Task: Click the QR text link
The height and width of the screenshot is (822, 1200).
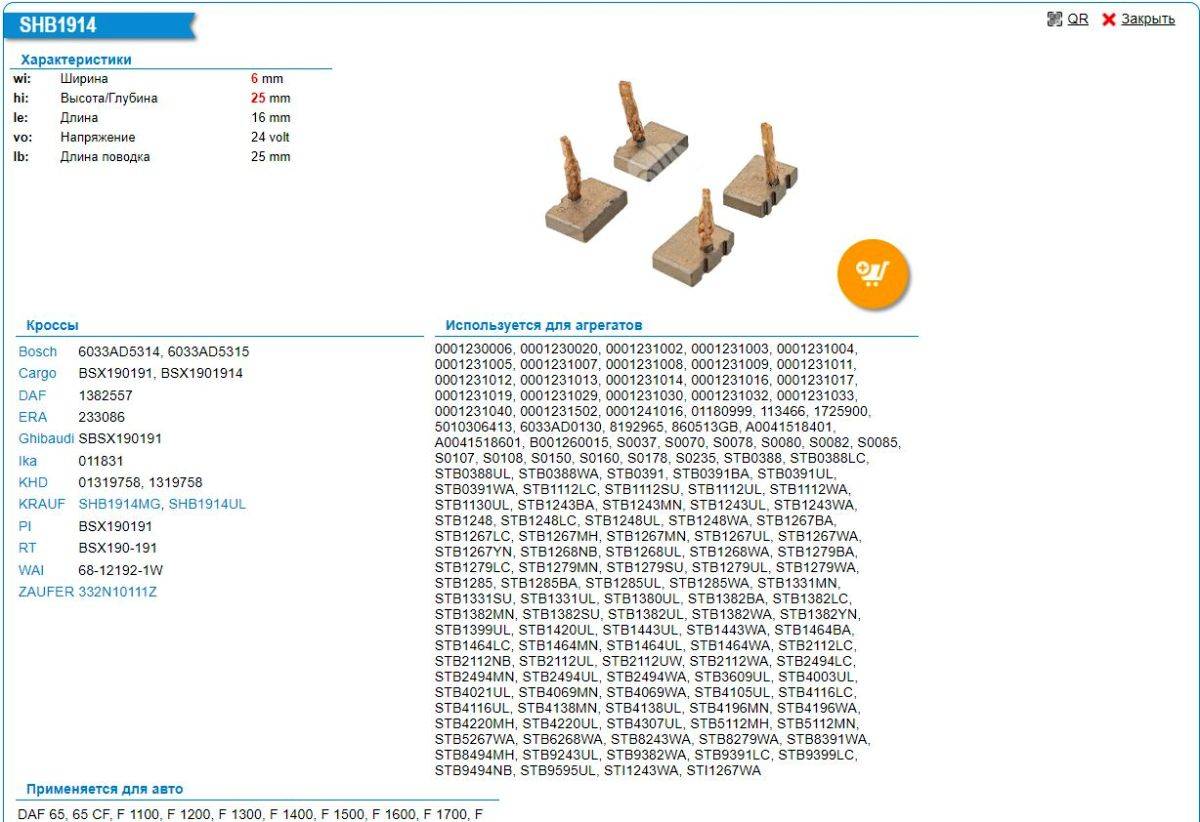Action: click(x=1078, y=19)
